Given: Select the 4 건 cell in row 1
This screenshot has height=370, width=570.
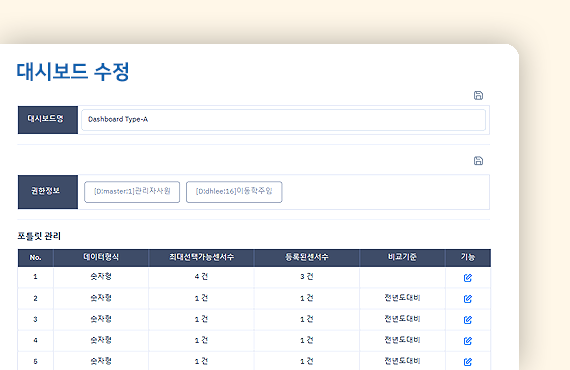Looking at the screenshot, I should tap(201, 277).
